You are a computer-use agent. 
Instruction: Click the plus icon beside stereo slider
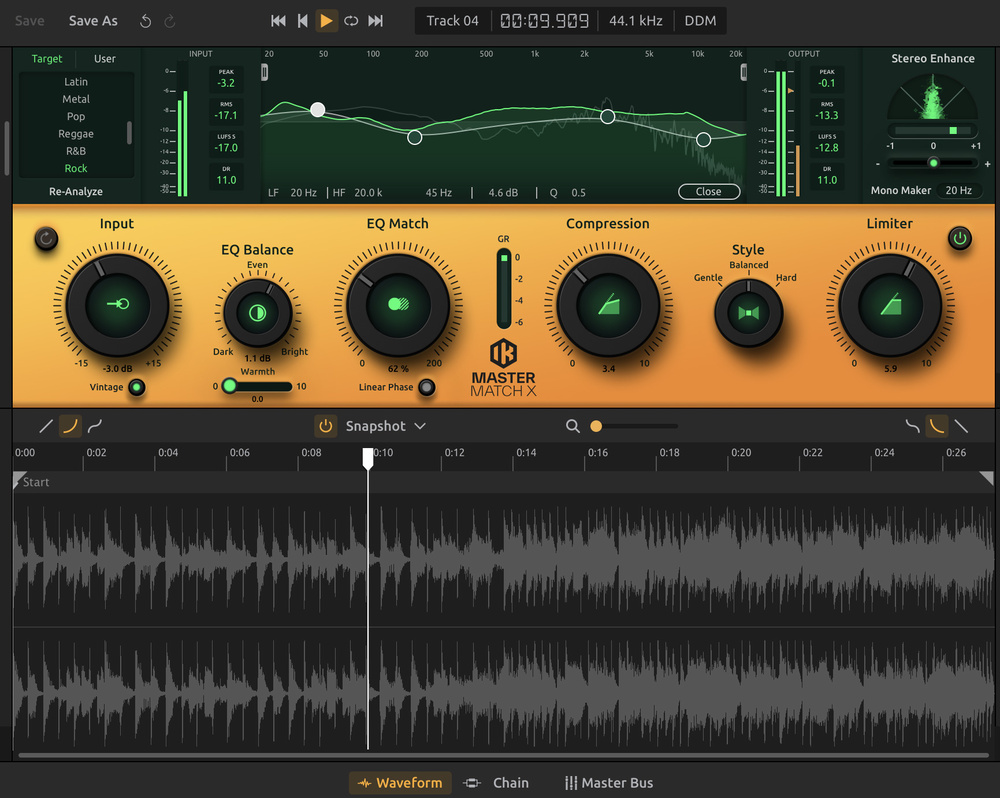click(987, 164)
